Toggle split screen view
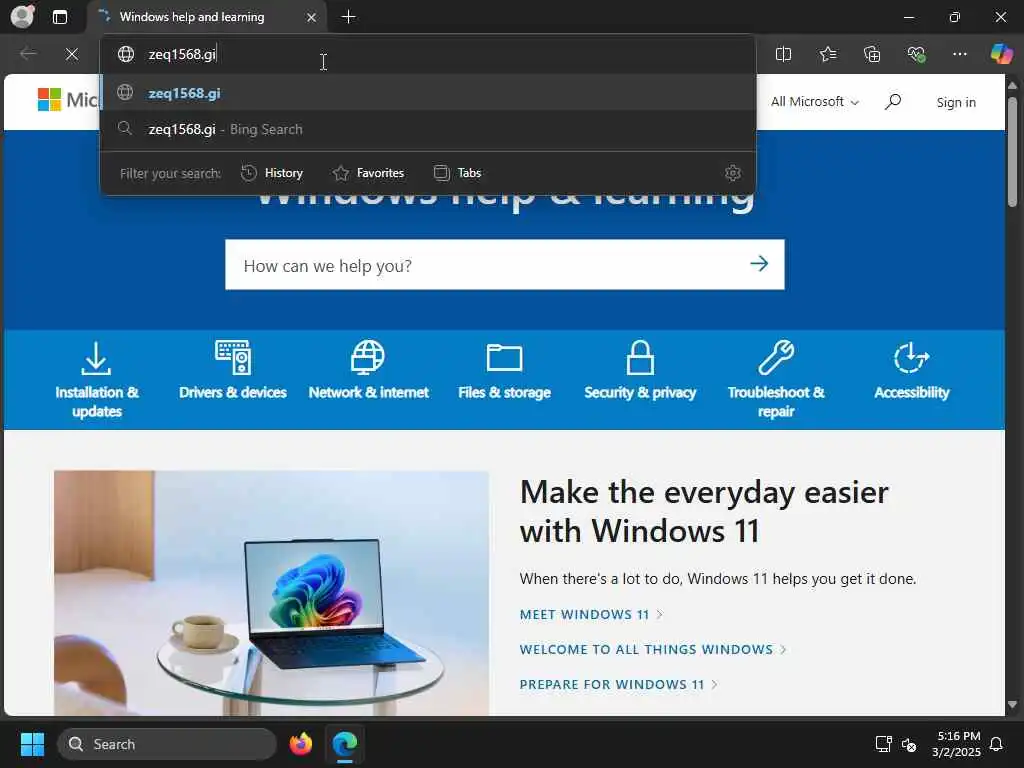Screen dimensions: 1024x768 [783, 54]
